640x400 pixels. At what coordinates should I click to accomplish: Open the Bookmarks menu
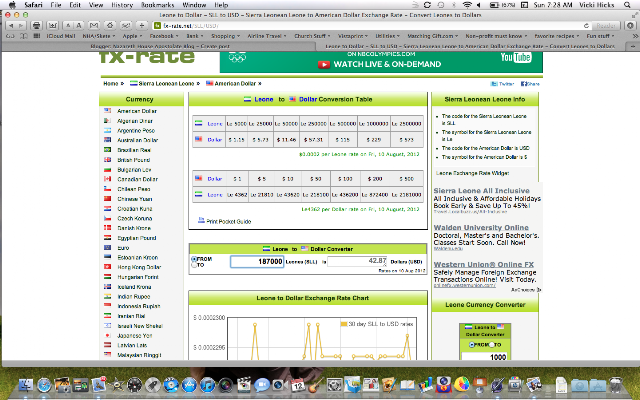tap(158, 5)
